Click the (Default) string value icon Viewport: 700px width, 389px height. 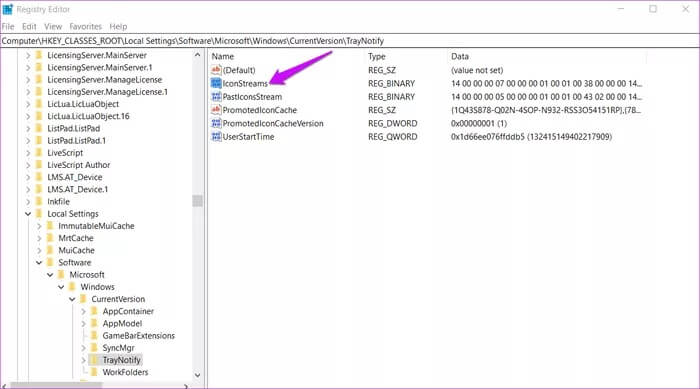[x=216, y=70]
